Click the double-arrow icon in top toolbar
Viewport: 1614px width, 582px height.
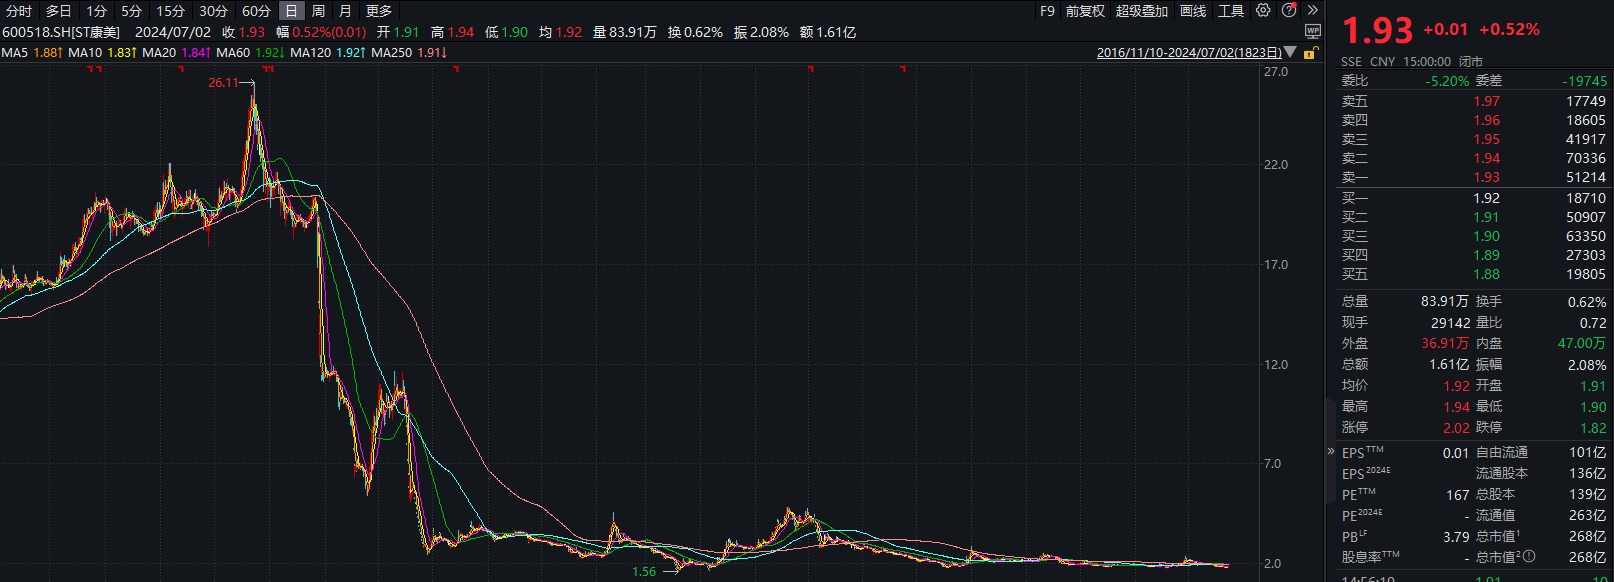1313,11
